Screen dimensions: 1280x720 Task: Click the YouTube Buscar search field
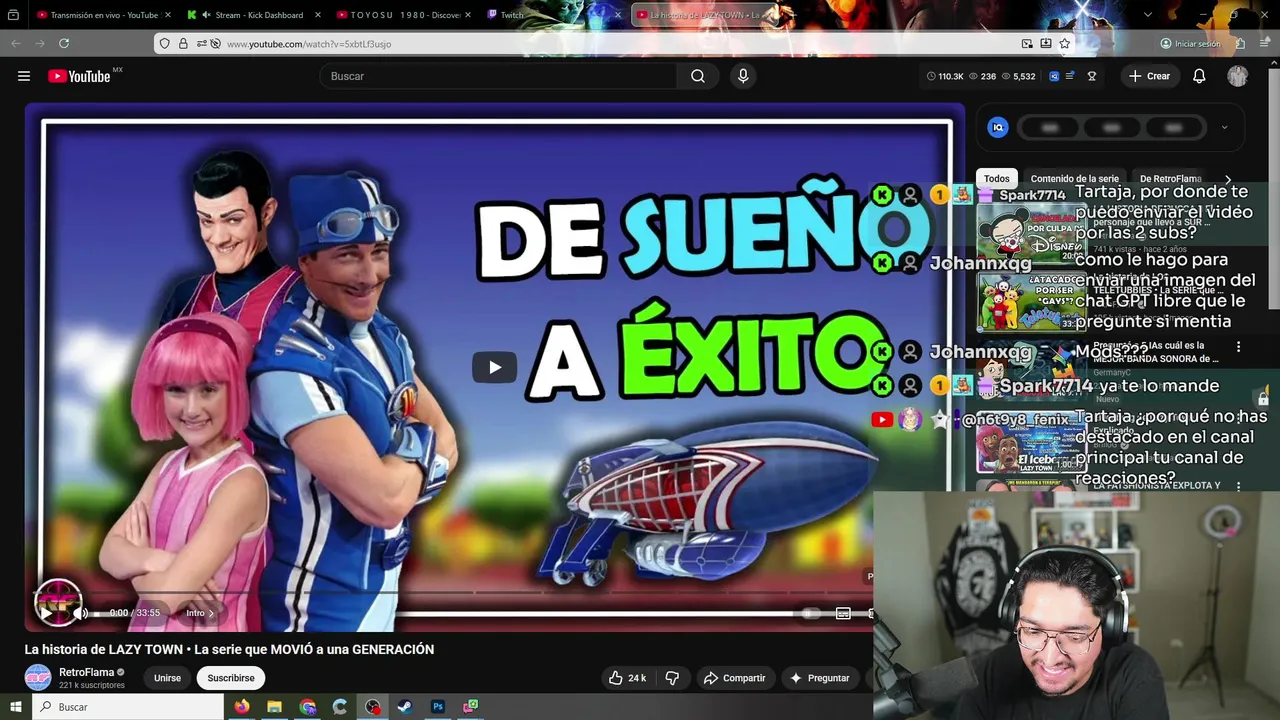coord(500,76)
